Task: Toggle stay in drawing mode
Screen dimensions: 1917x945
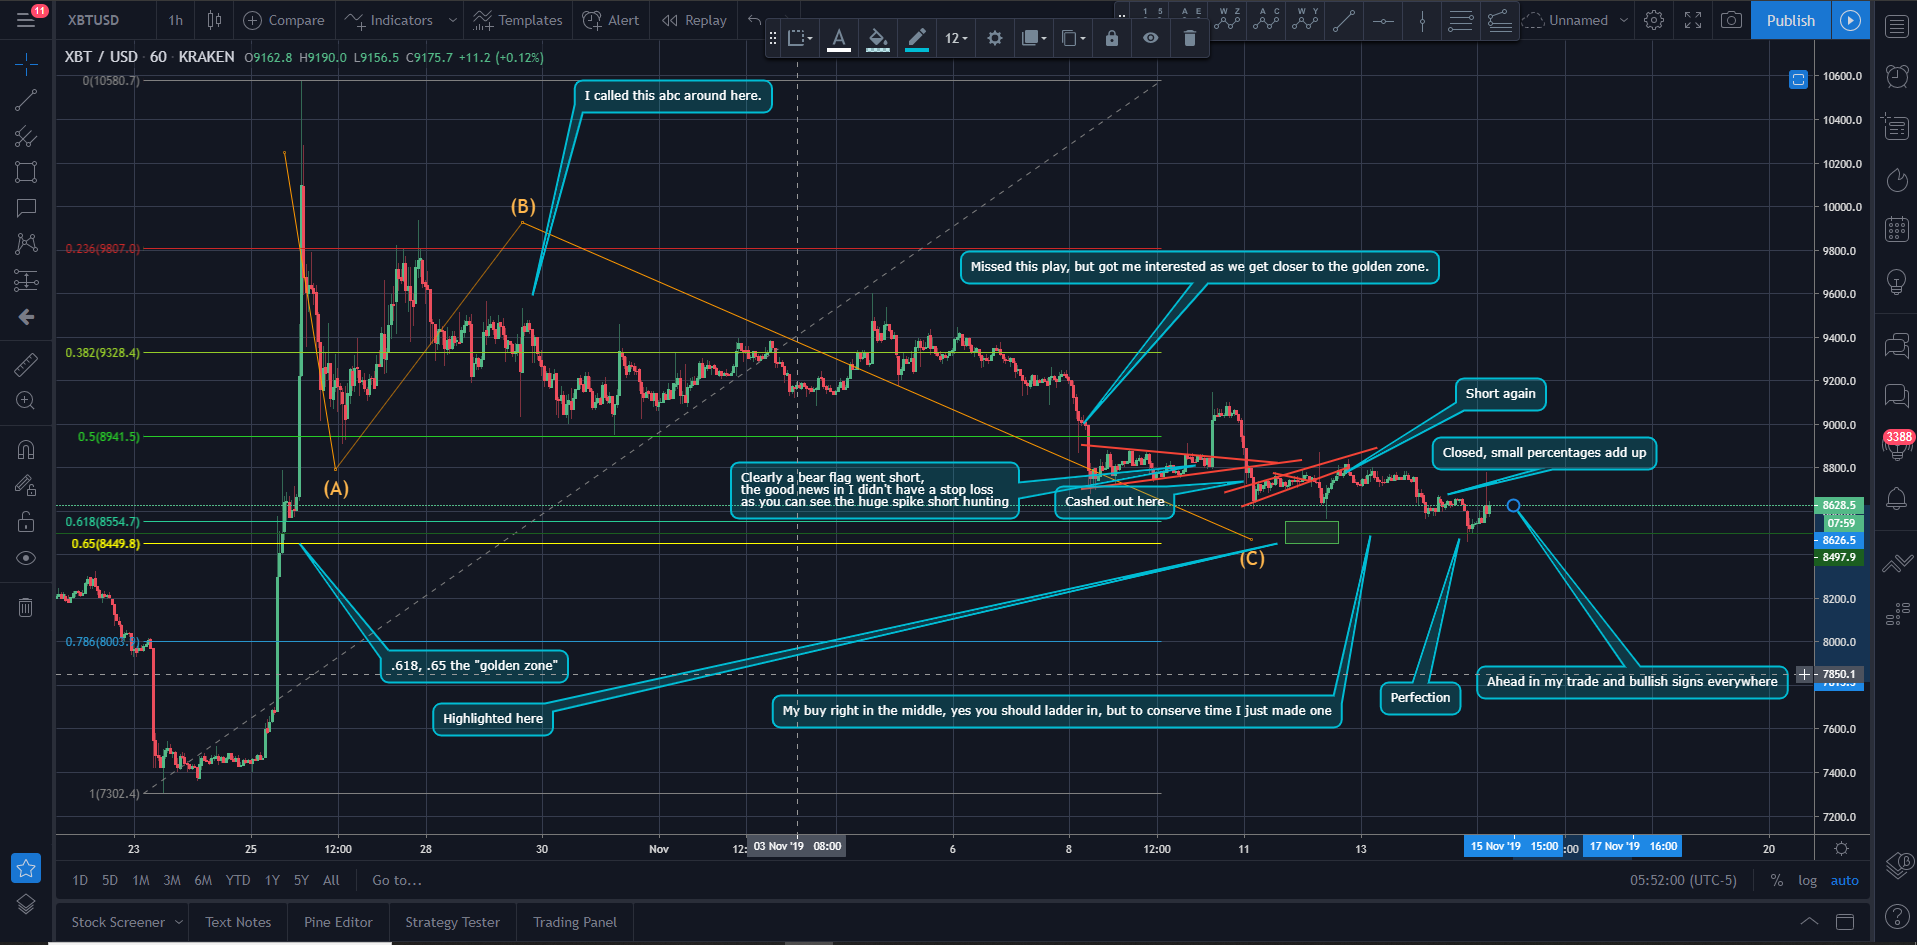Action: [26, 486]
